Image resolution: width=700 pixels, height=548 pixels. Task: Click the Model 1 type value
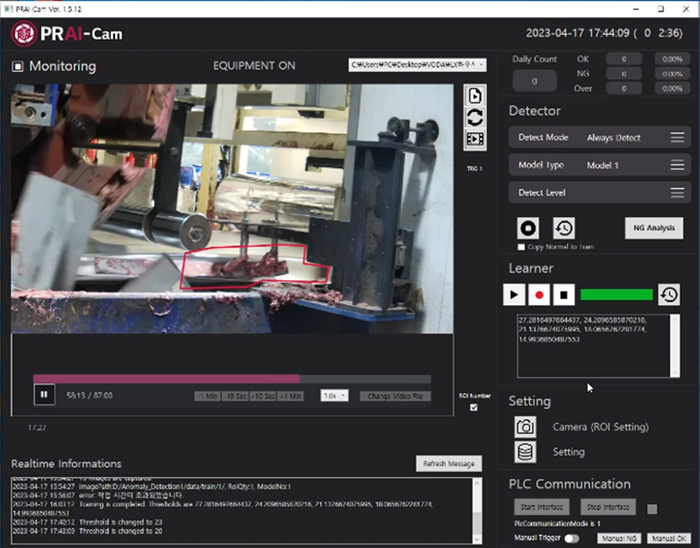tap(603, 166)
